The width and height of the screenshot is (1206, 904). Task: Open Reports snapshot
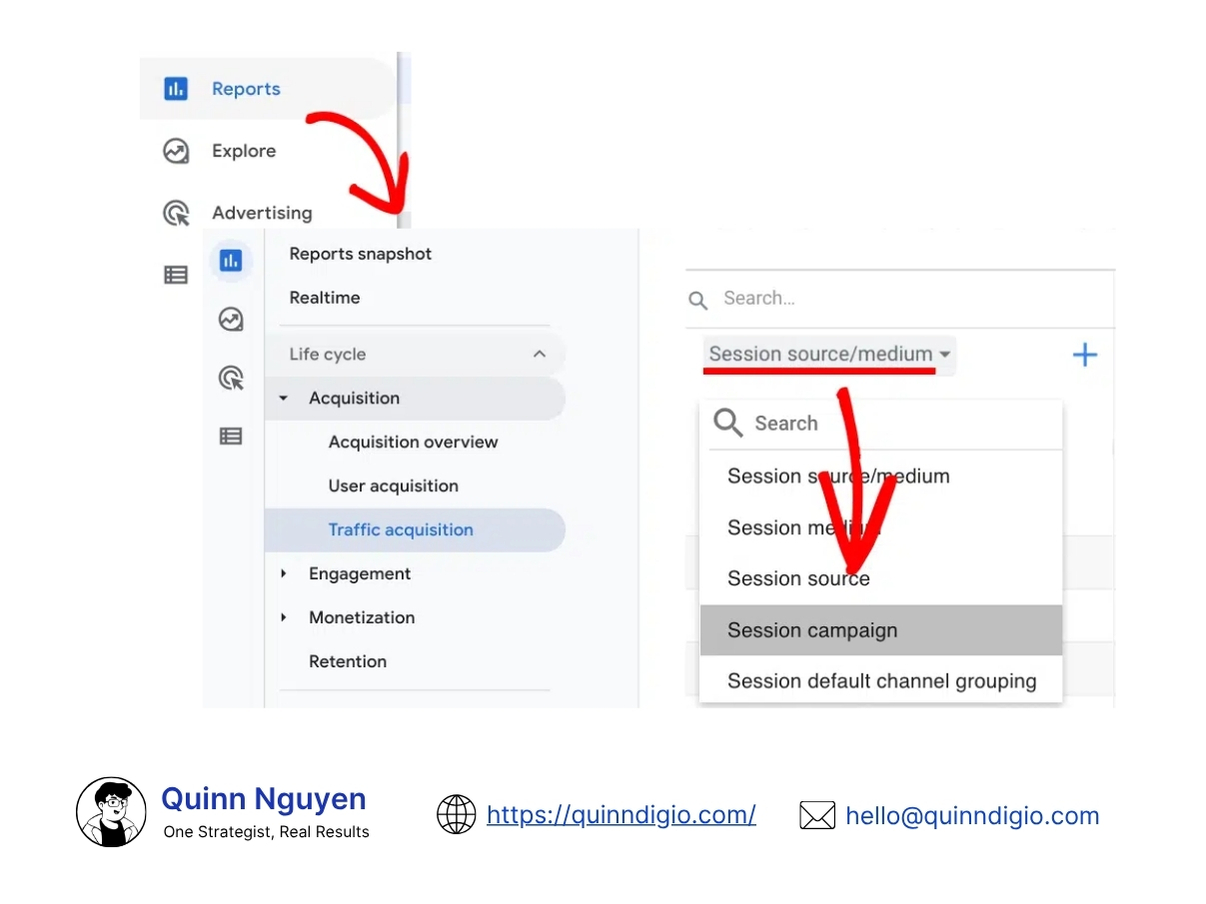(361, 254)
